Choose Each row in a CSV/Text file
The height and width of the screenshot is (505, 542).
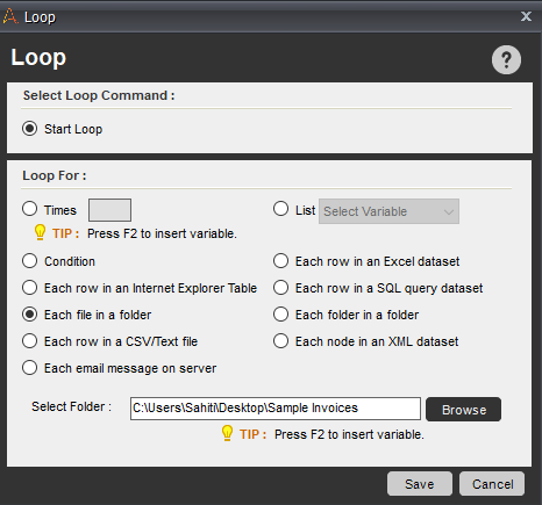point(30,341)
